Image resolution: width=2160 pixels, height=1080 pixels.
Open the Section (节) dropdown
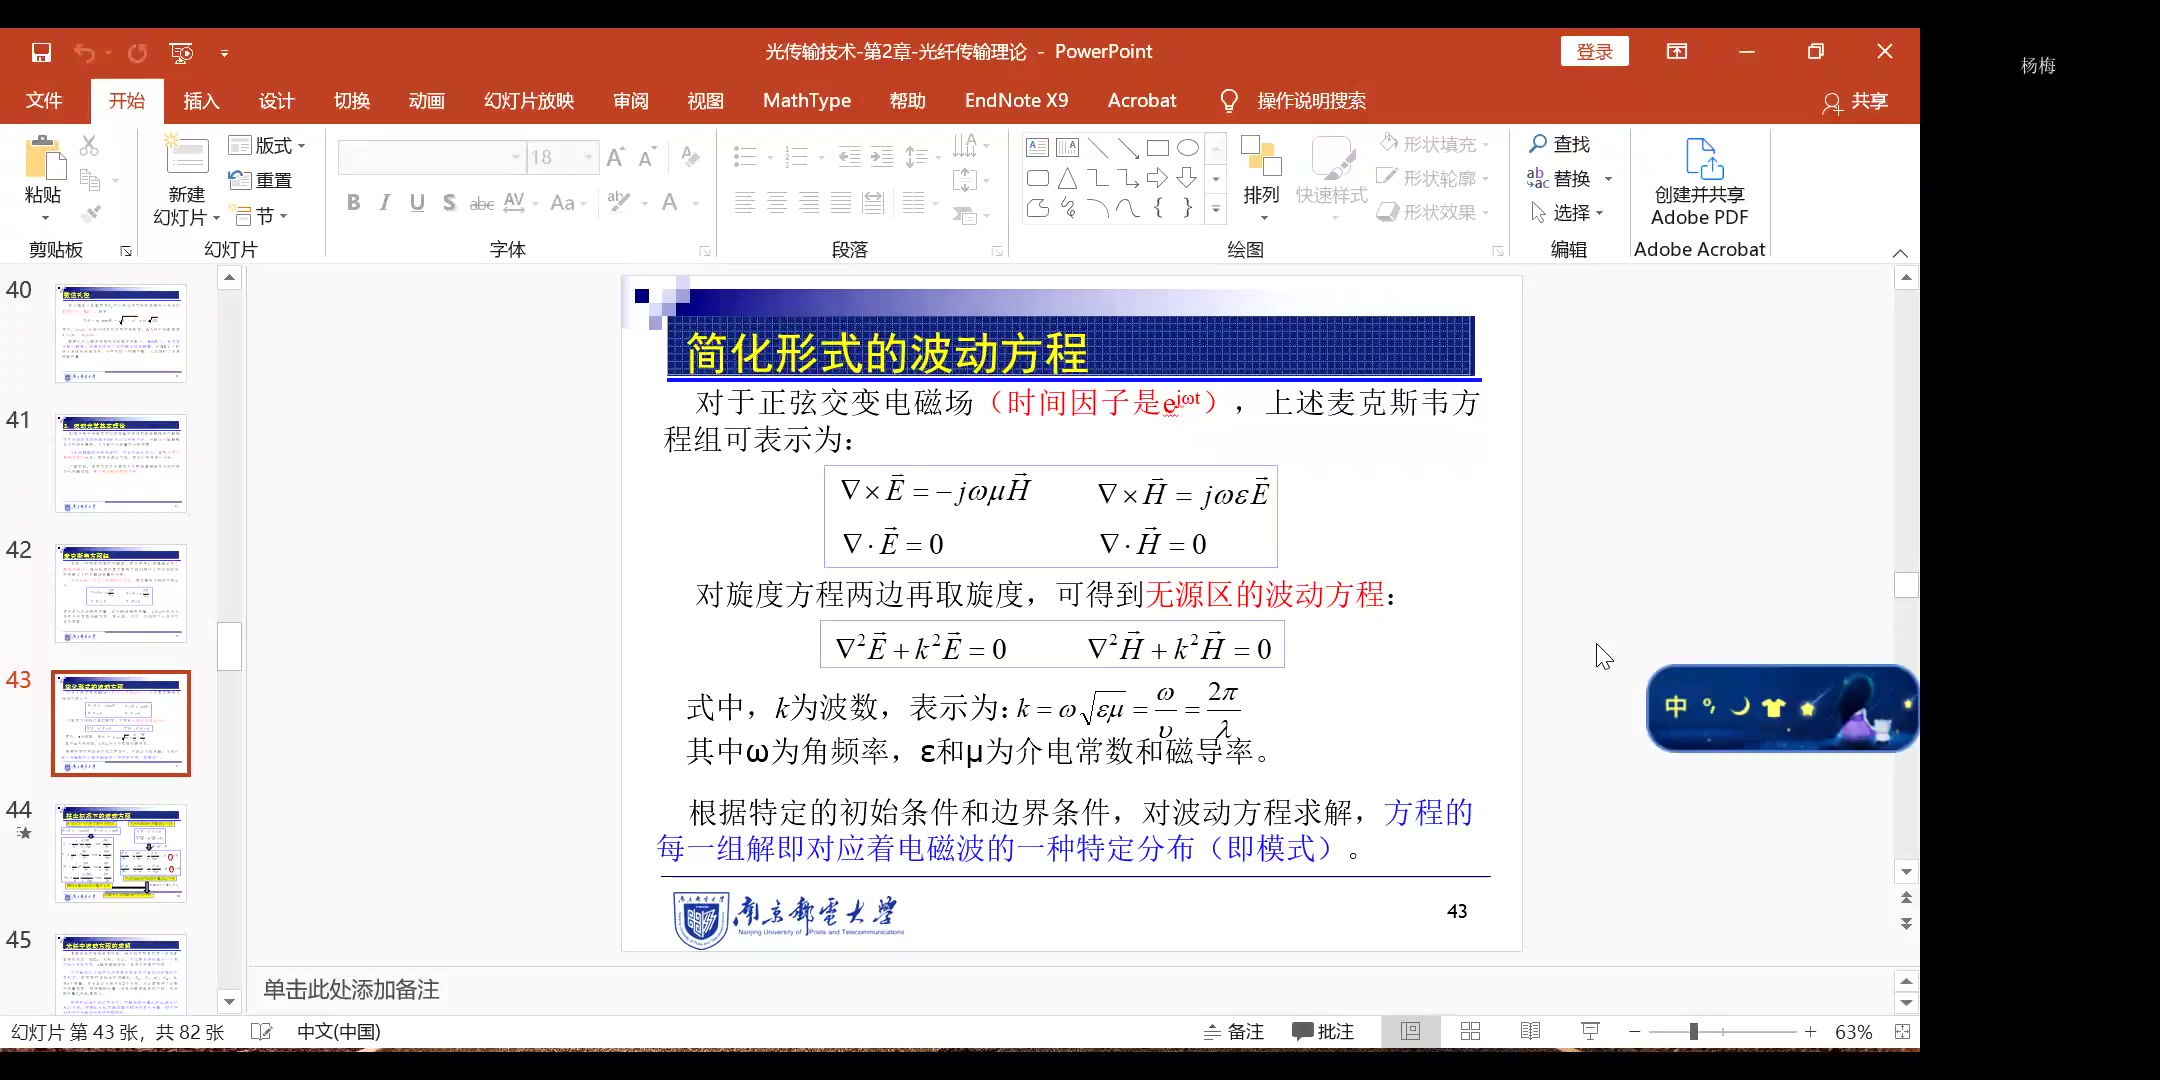point(259,215)
